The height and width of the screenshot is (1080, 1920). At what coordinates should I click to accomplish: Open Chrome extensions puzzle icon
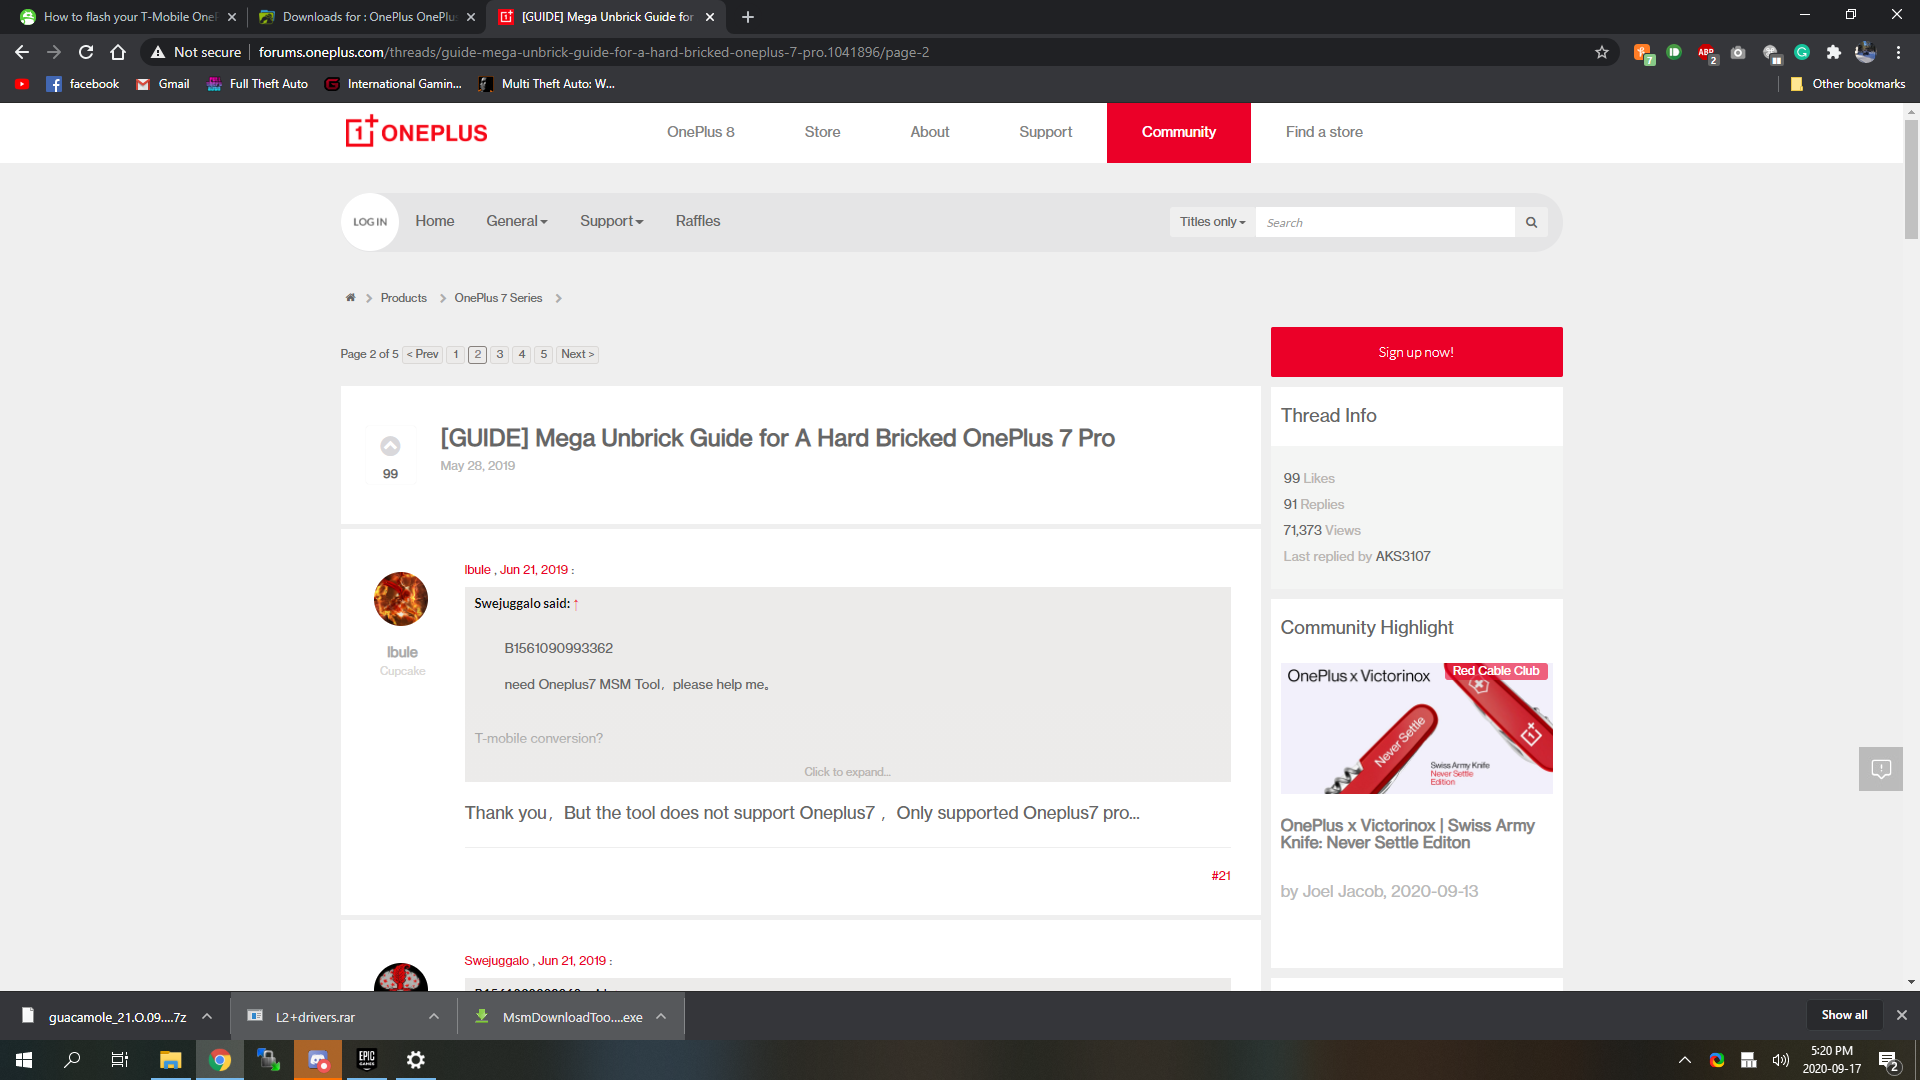tap(1833, 52)
